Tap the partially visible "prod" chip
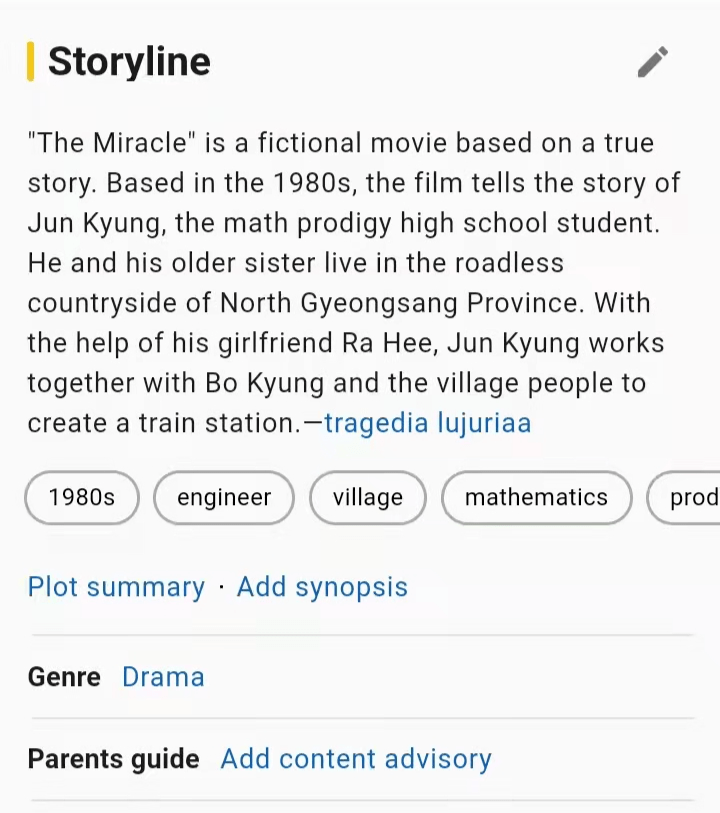 (692, 497)
